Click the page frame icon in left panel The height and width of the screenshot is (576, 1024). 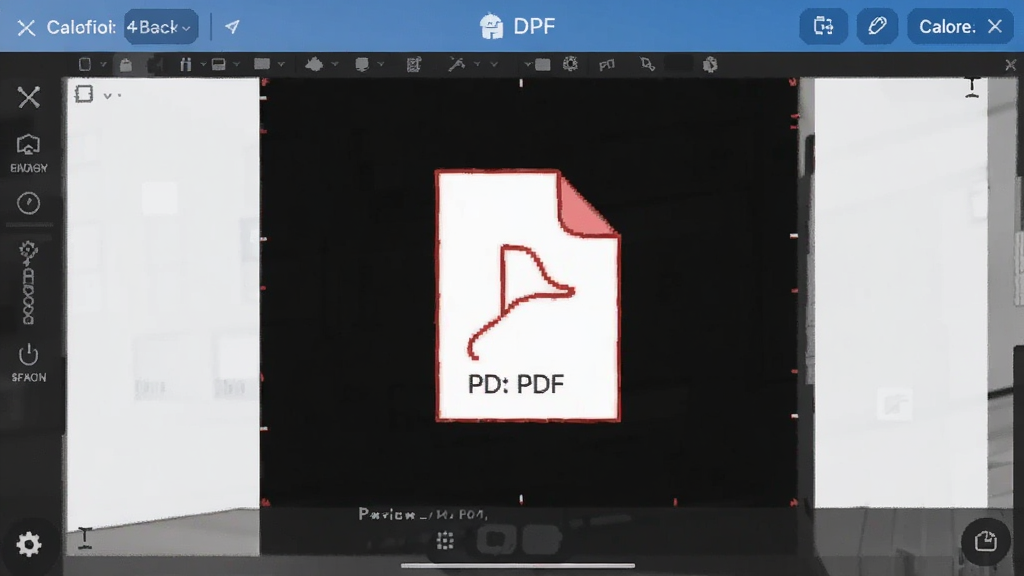(84, 94)
